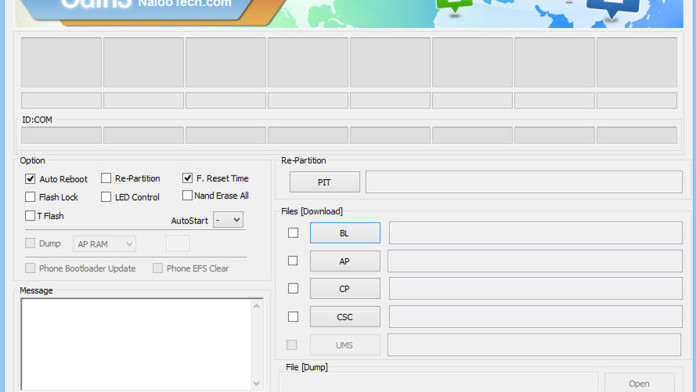Screen dimensions: 696x392
Task: Click the first ID:COM port slot
Action: coord(61,135)
